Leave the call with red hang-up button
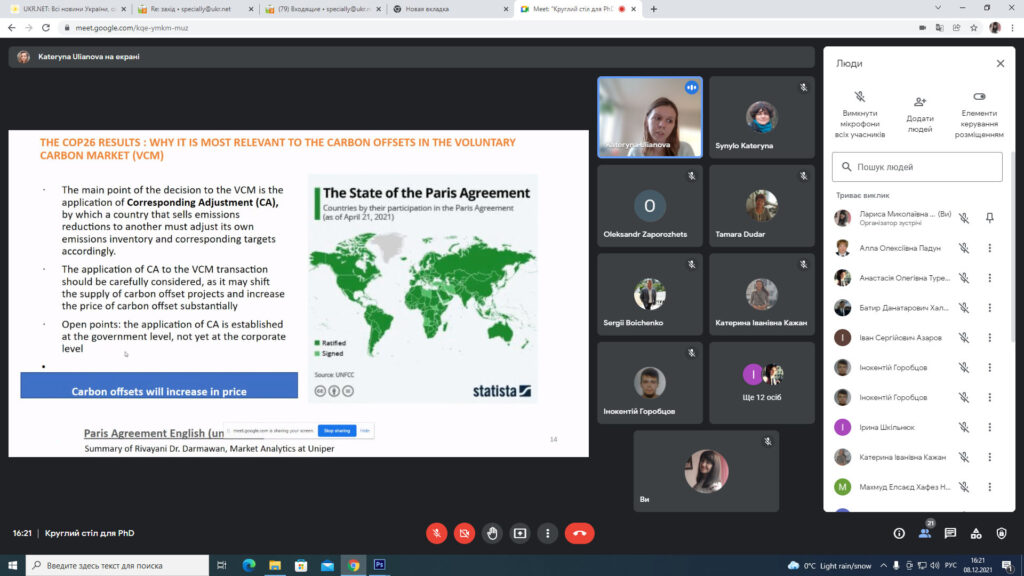1024x576 pixels. [x=580, y=533]
